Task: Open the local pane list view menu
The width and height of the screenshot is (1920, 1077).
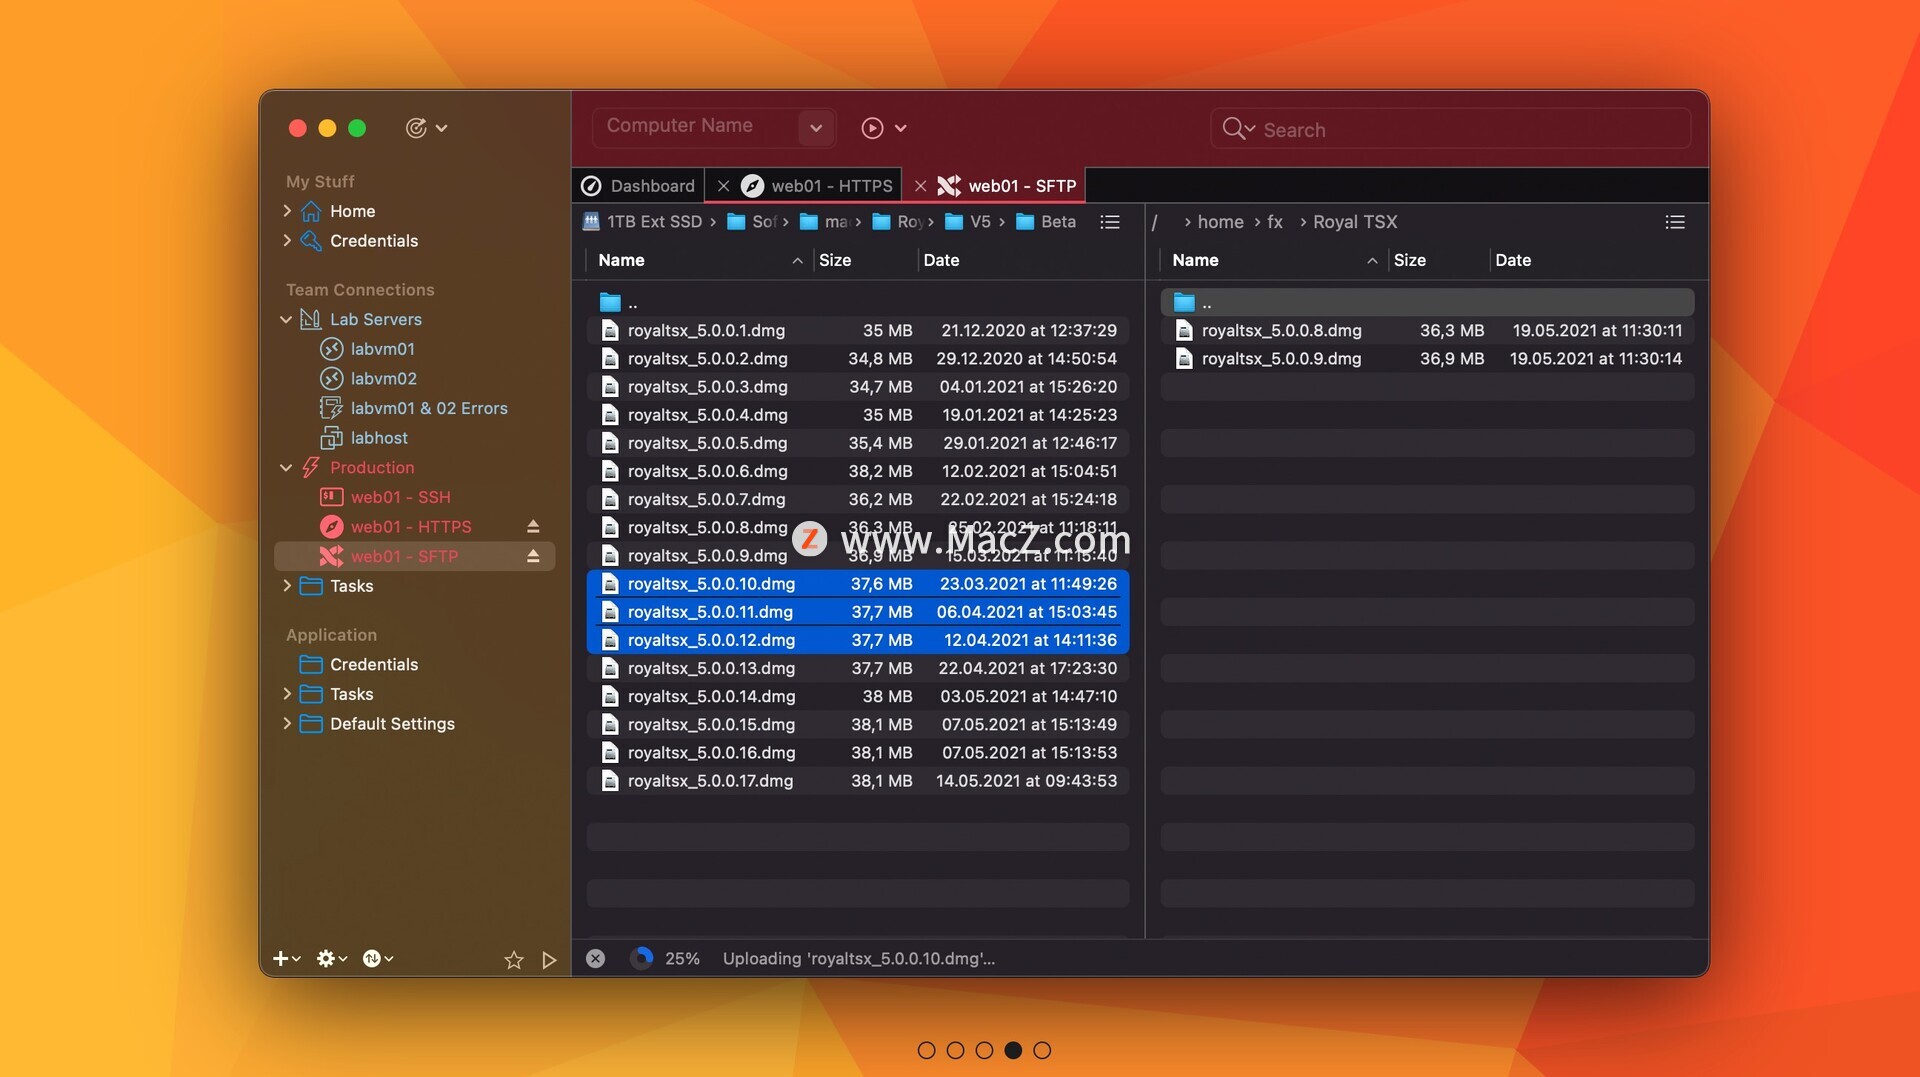Action: click(x=1110, y=222)
